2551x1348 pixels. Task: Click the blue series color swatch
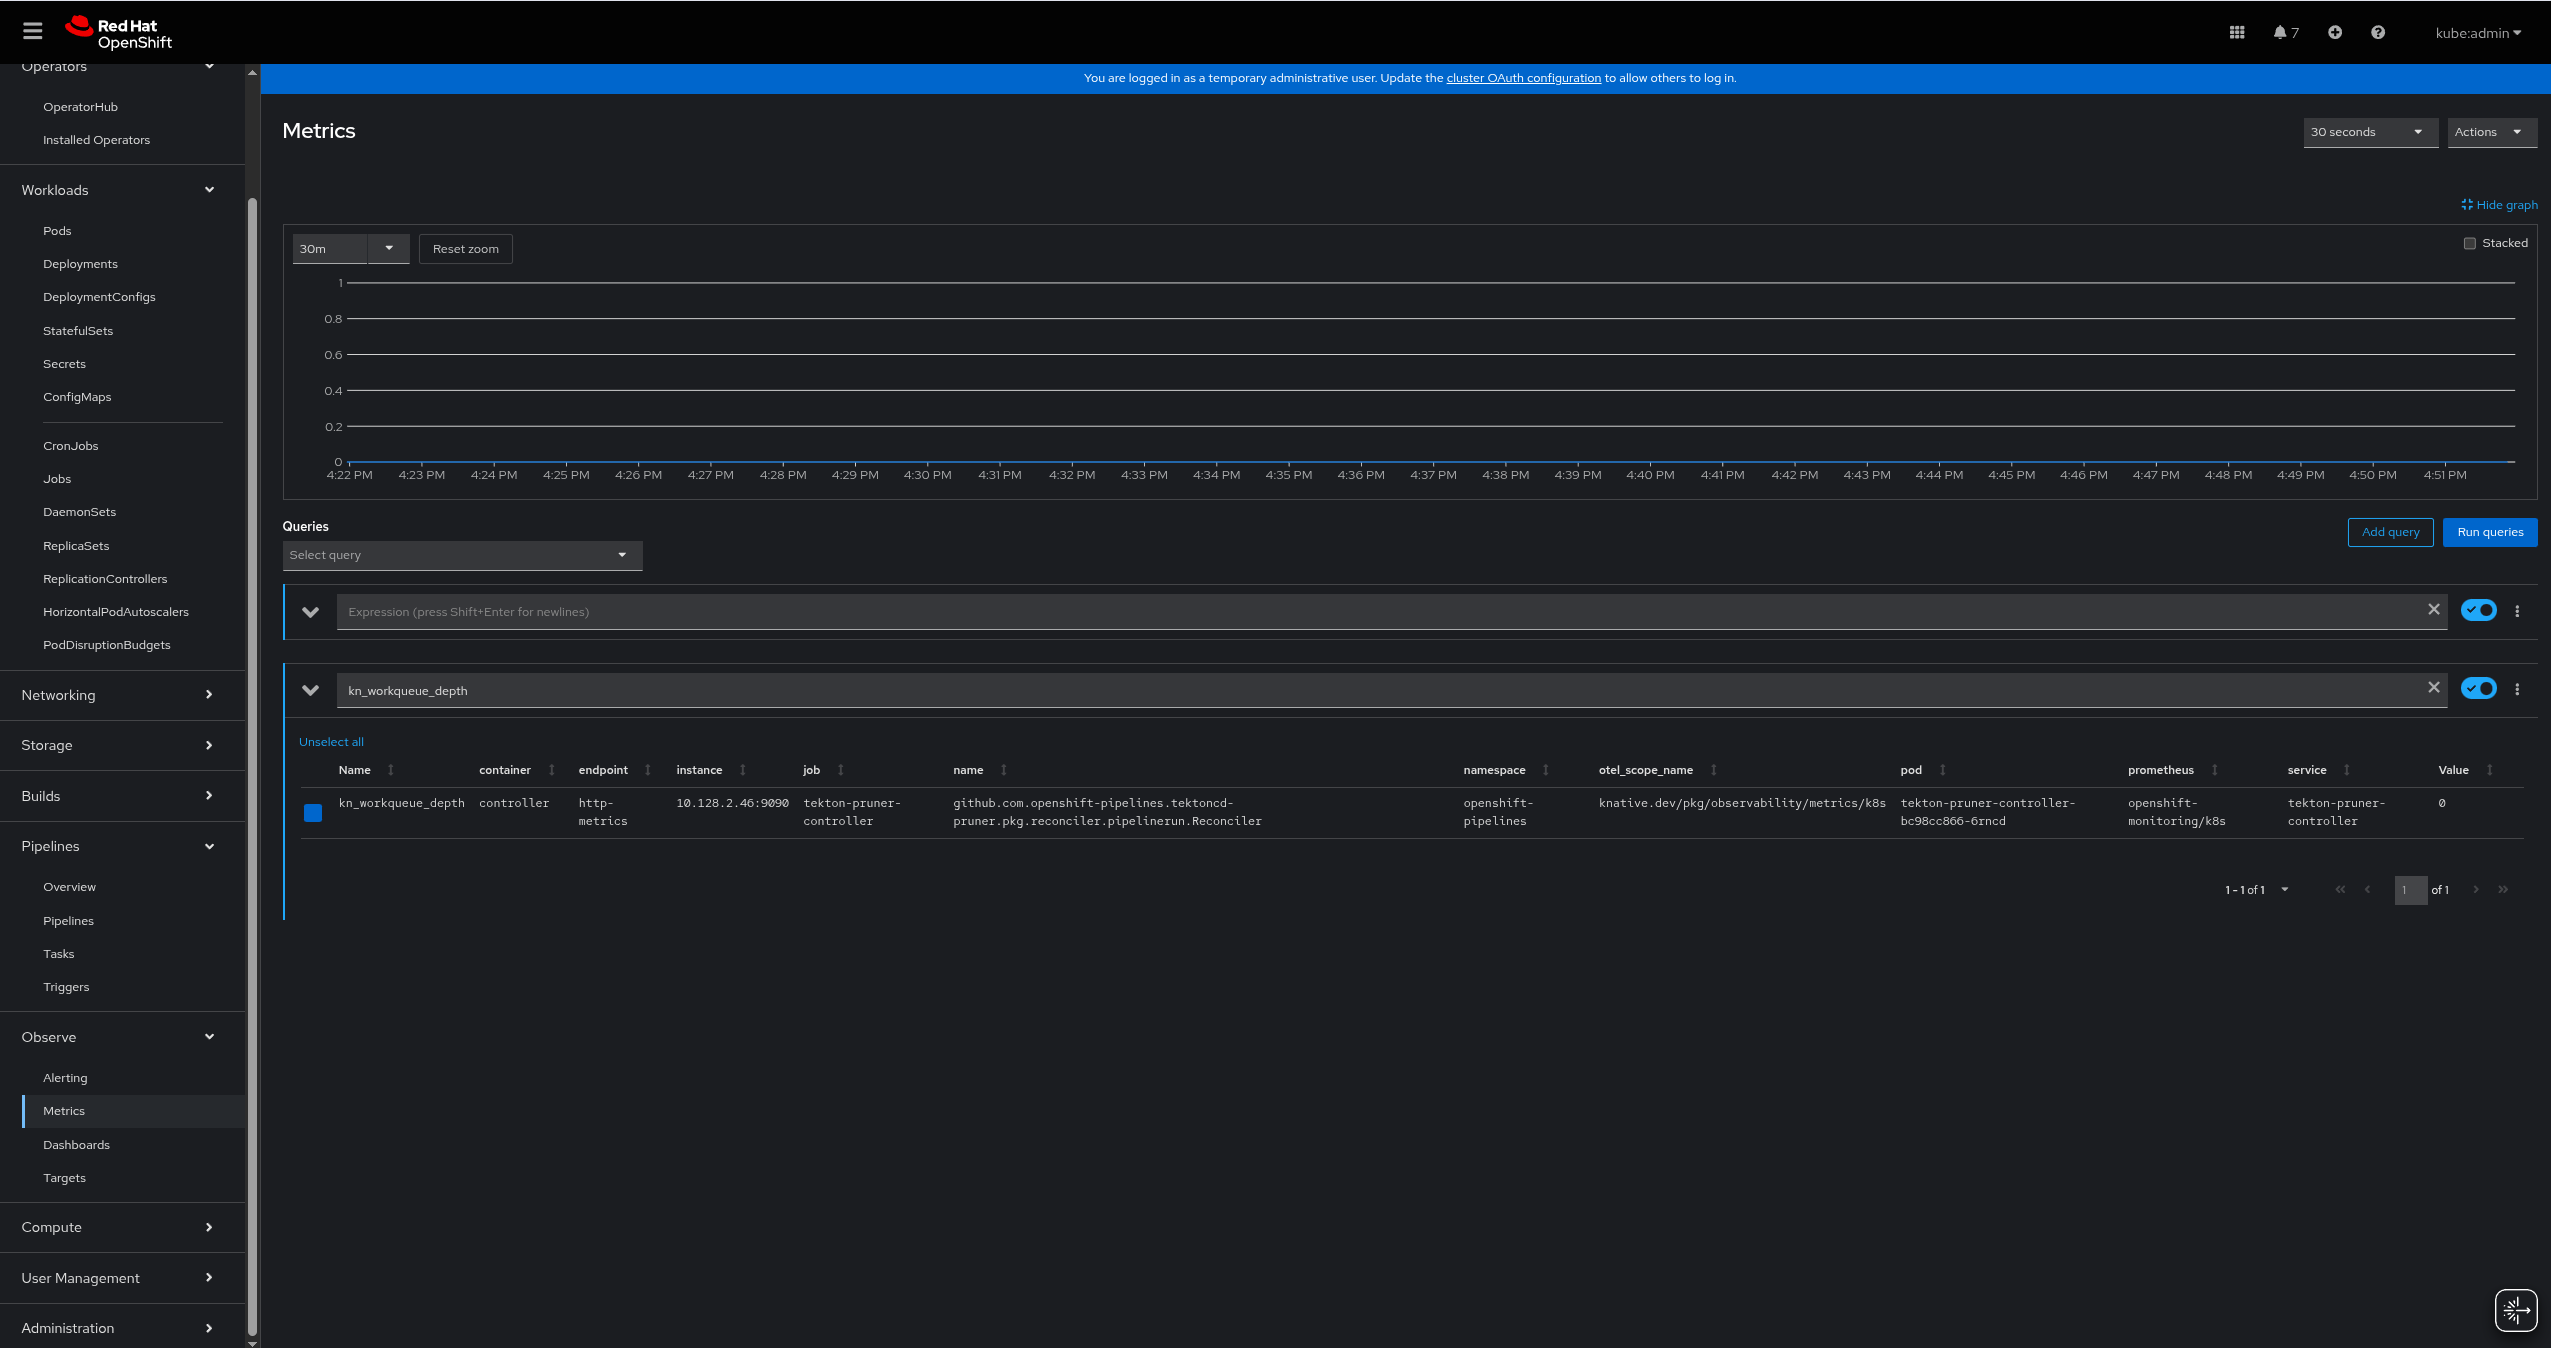(x=313, y=813)
